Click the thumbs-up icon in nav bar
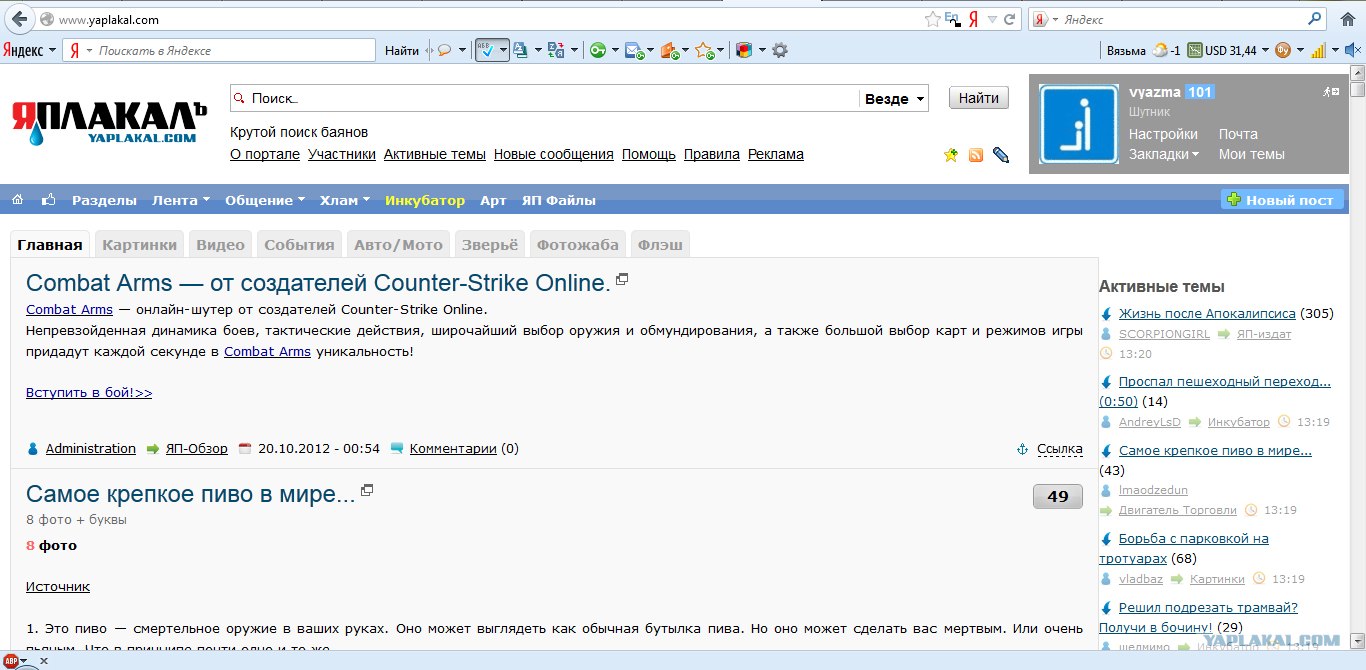This screenshot has height=670, width=1366. (x=48, y=200)
